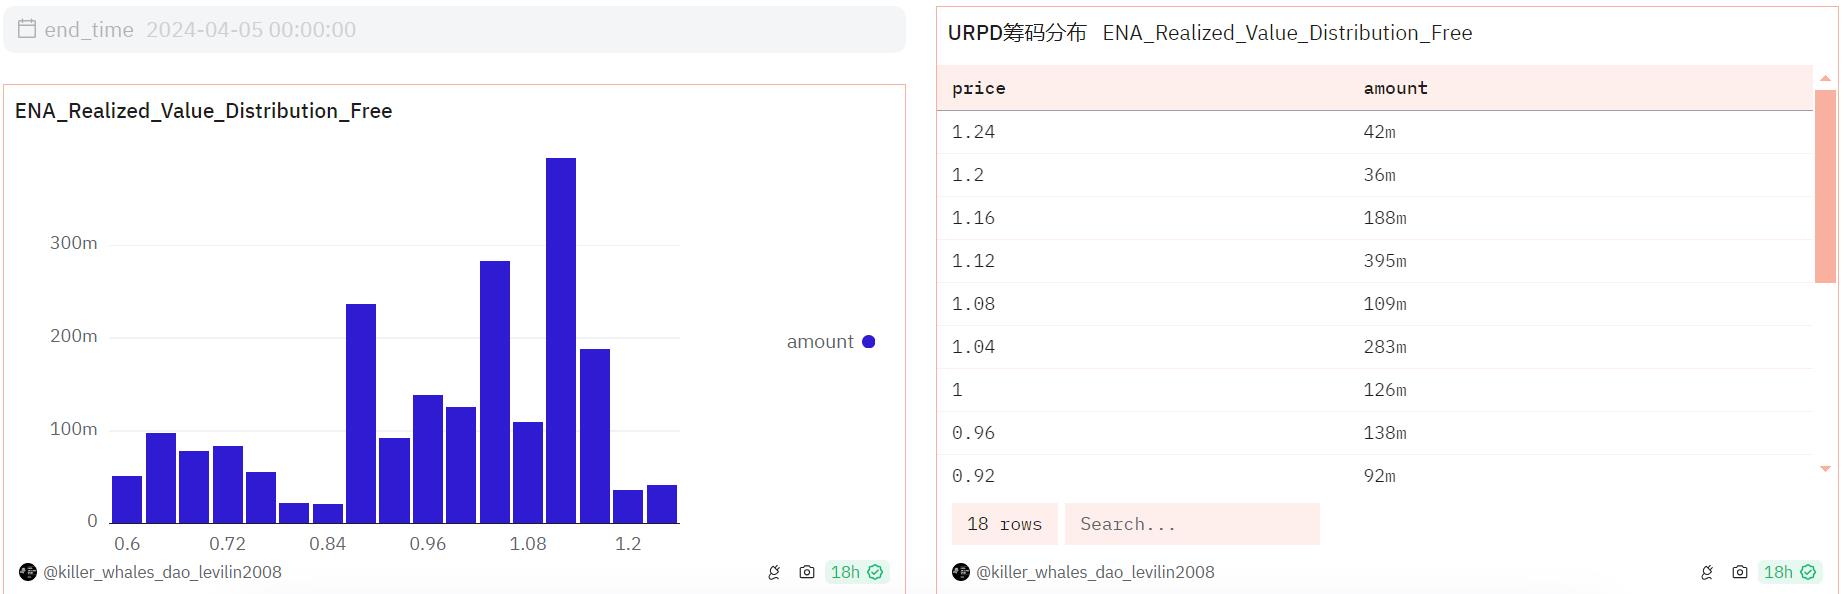Click the author avatar below the bar chart
This screenshot has width=1847, height=594.
tap(28, 572)
